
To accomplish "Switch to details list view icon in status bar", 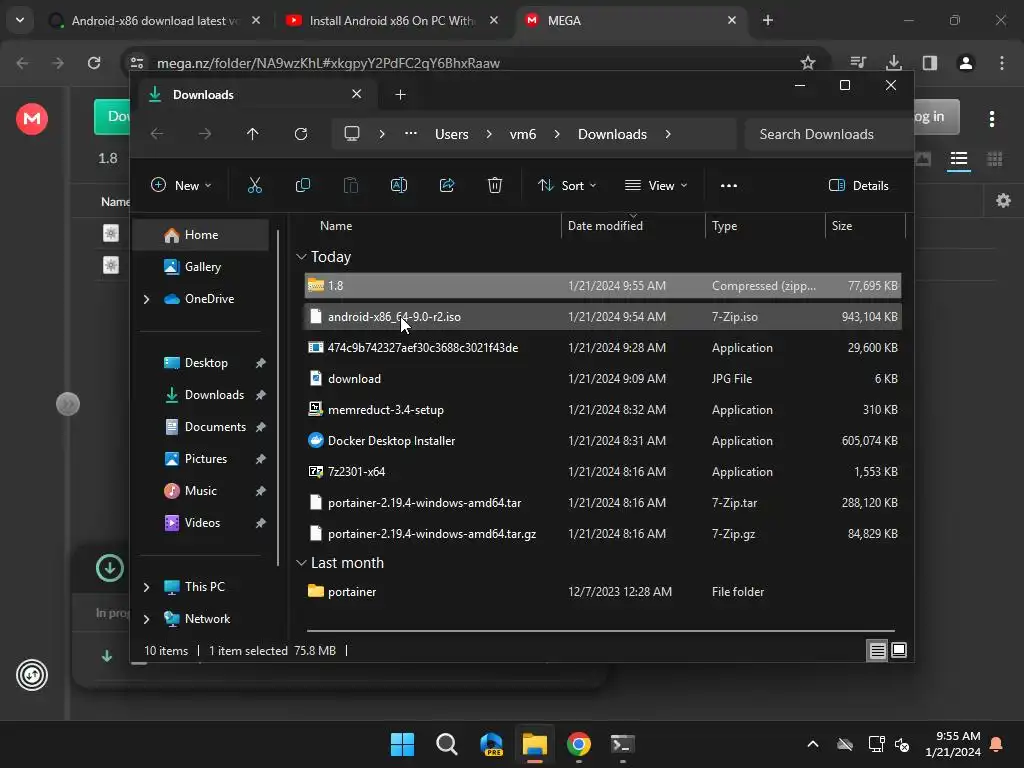I will [x=877, y=650].
